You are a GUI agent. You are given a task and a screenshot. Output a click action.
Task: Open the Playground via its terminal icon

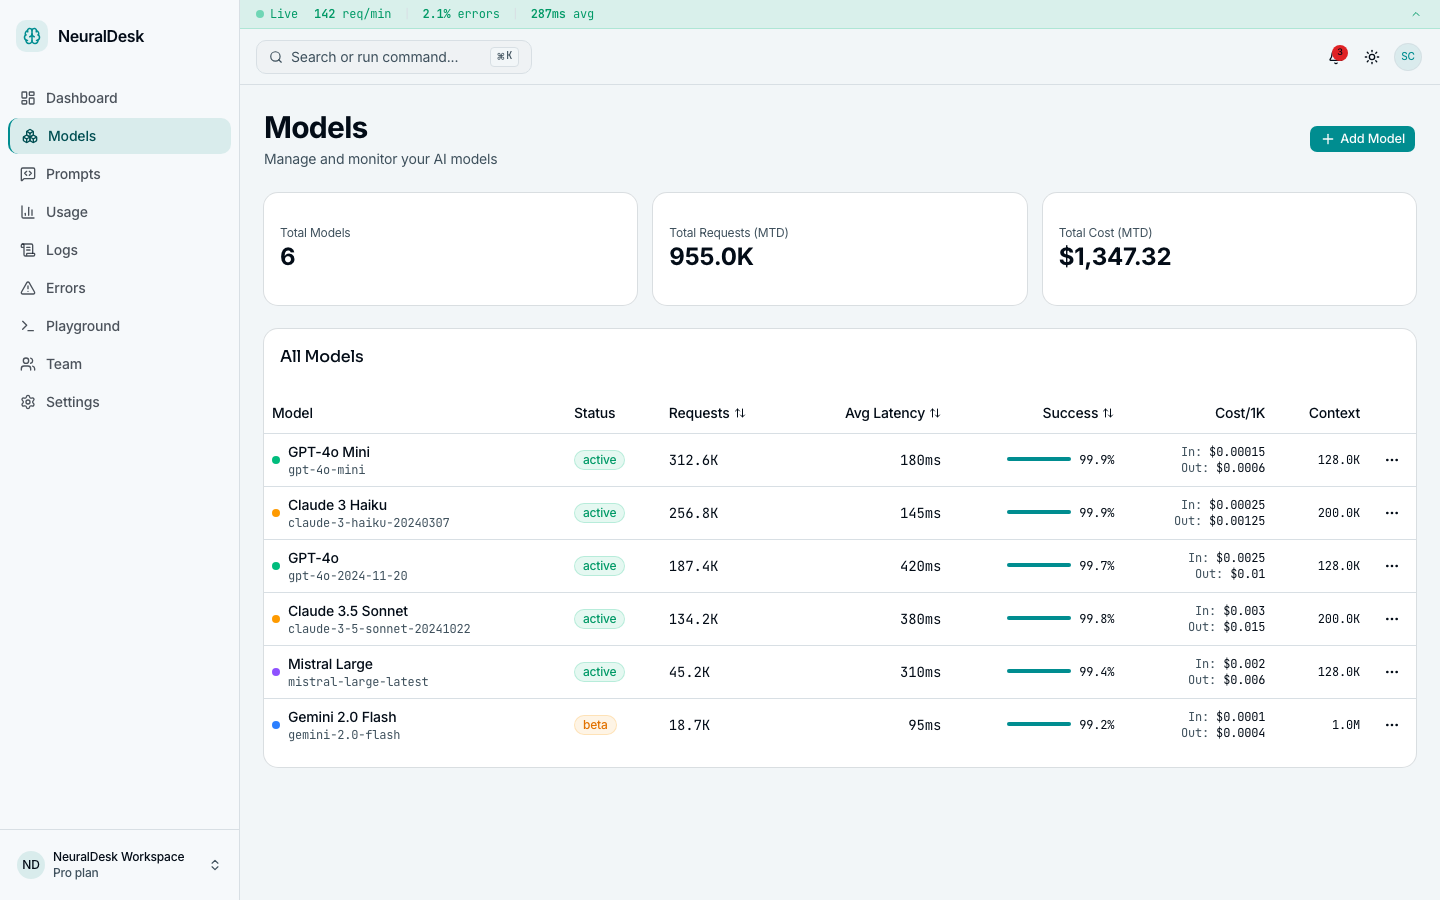[29, 326]
